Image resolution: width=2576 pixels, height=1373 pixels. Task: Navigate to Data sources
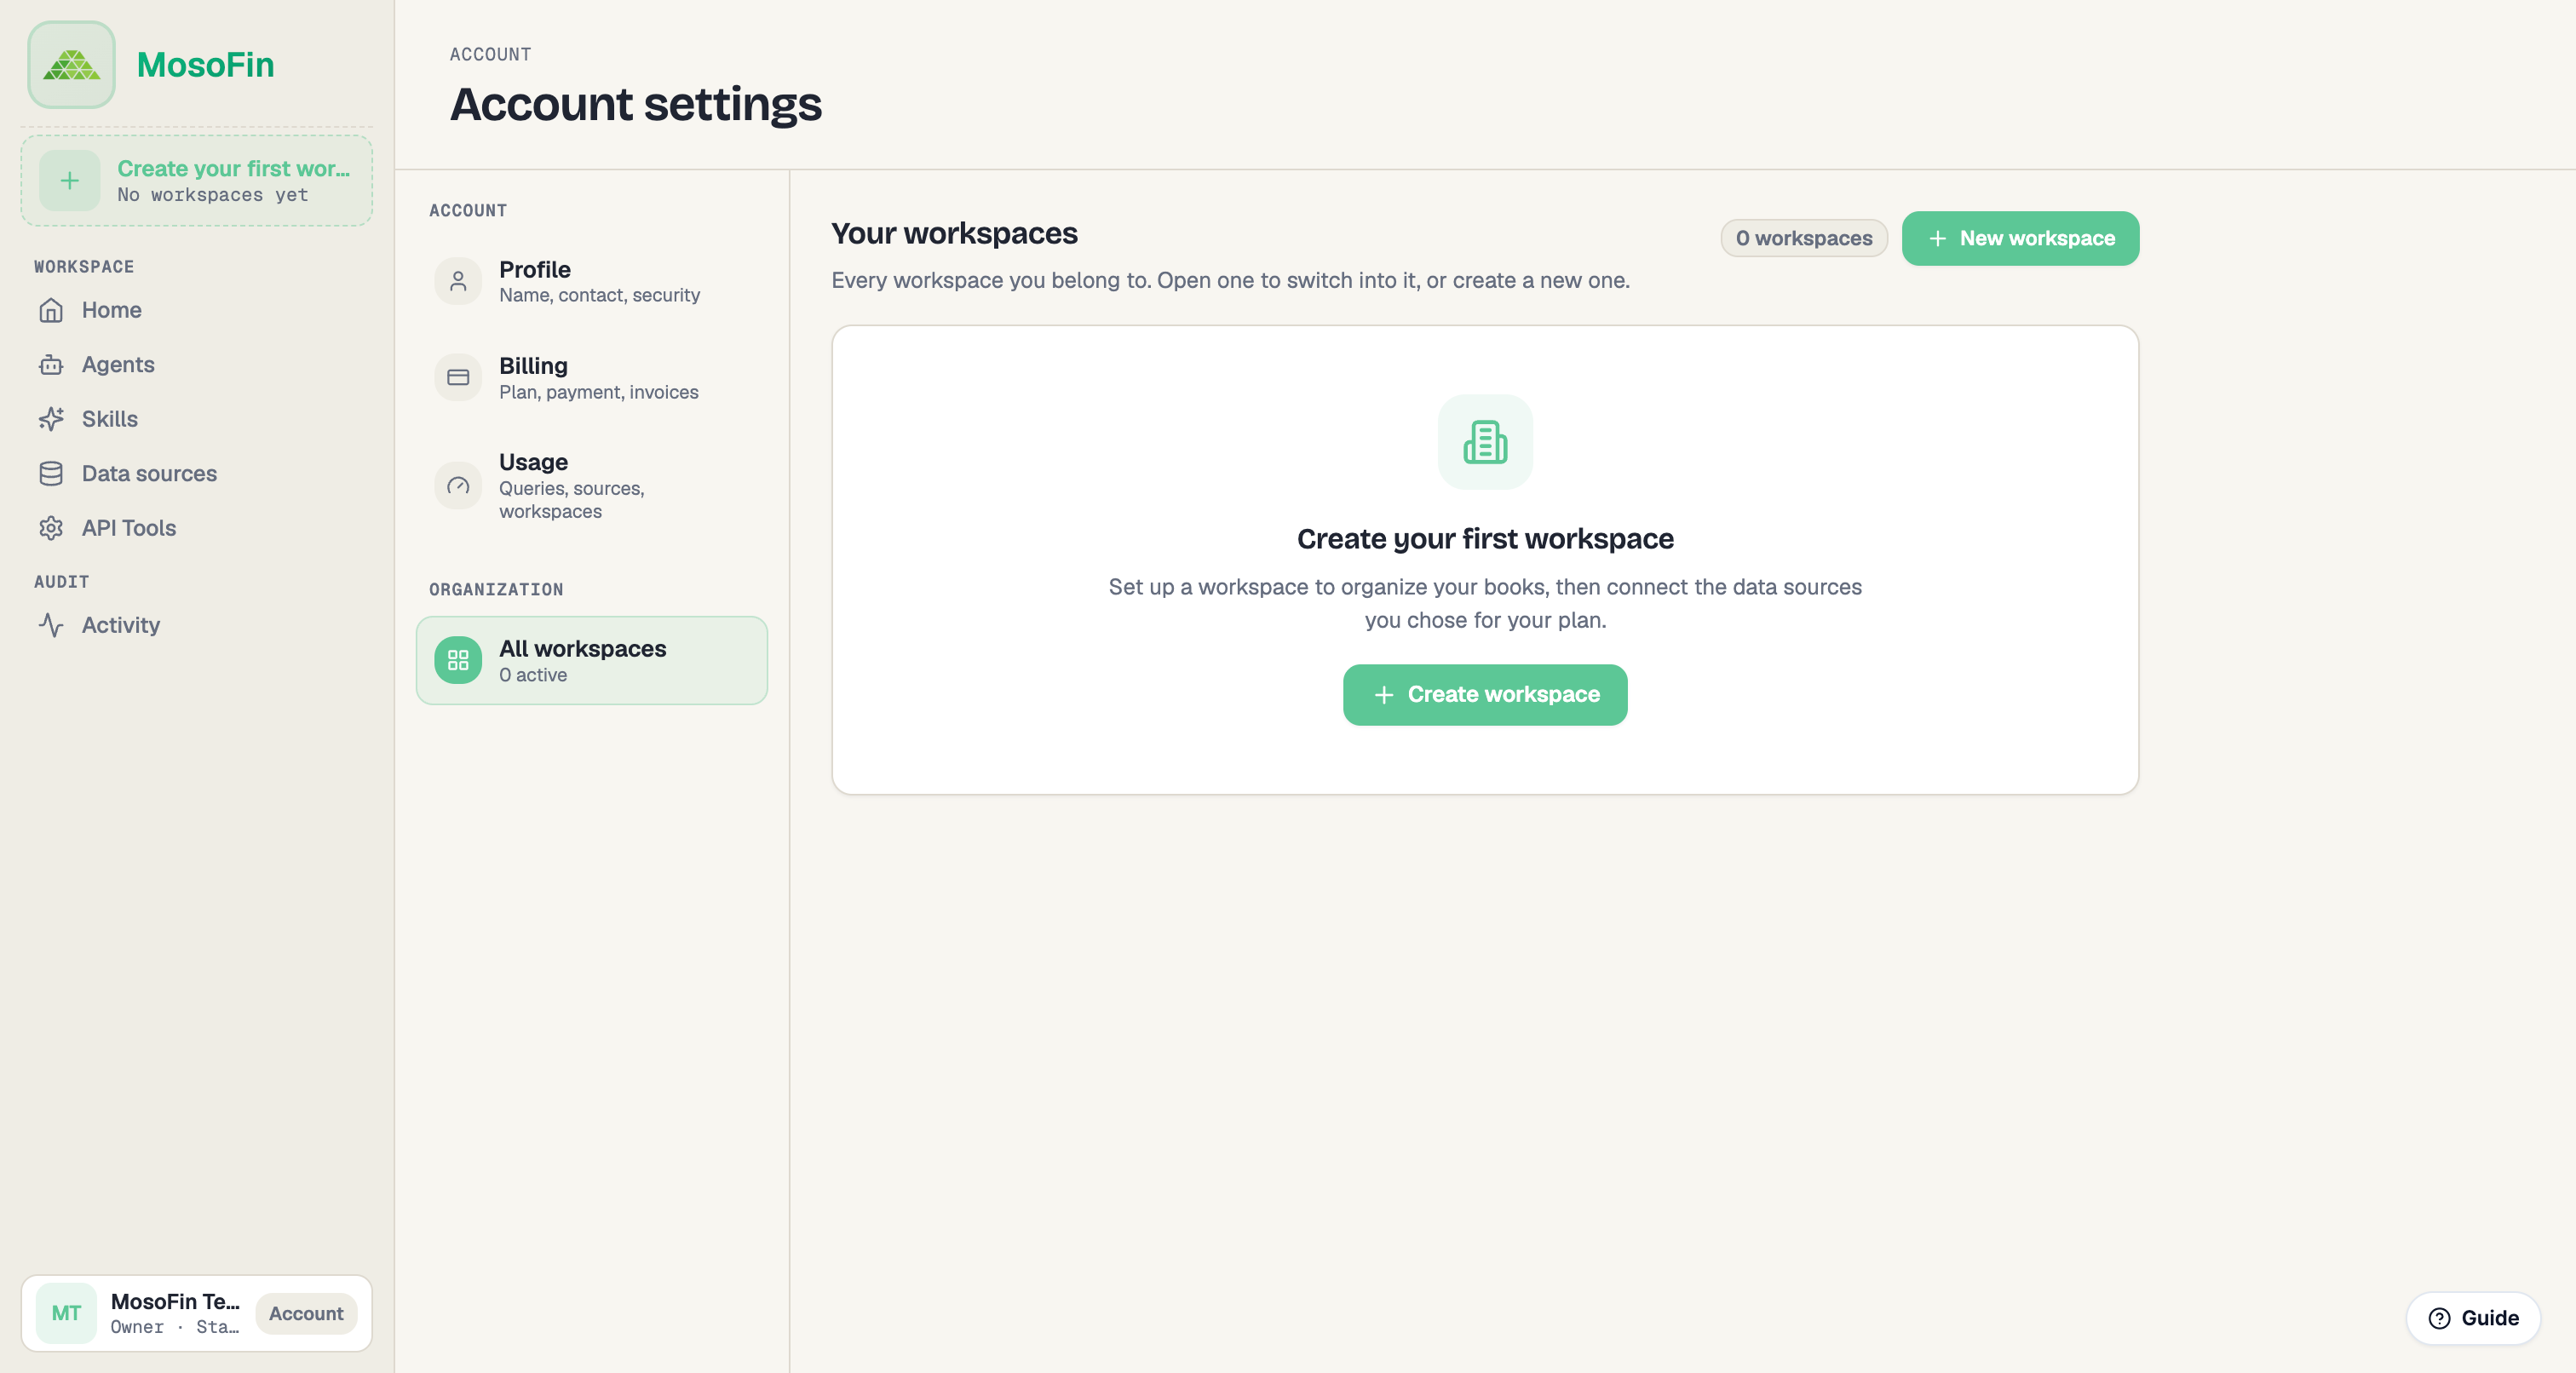[197, 474]
